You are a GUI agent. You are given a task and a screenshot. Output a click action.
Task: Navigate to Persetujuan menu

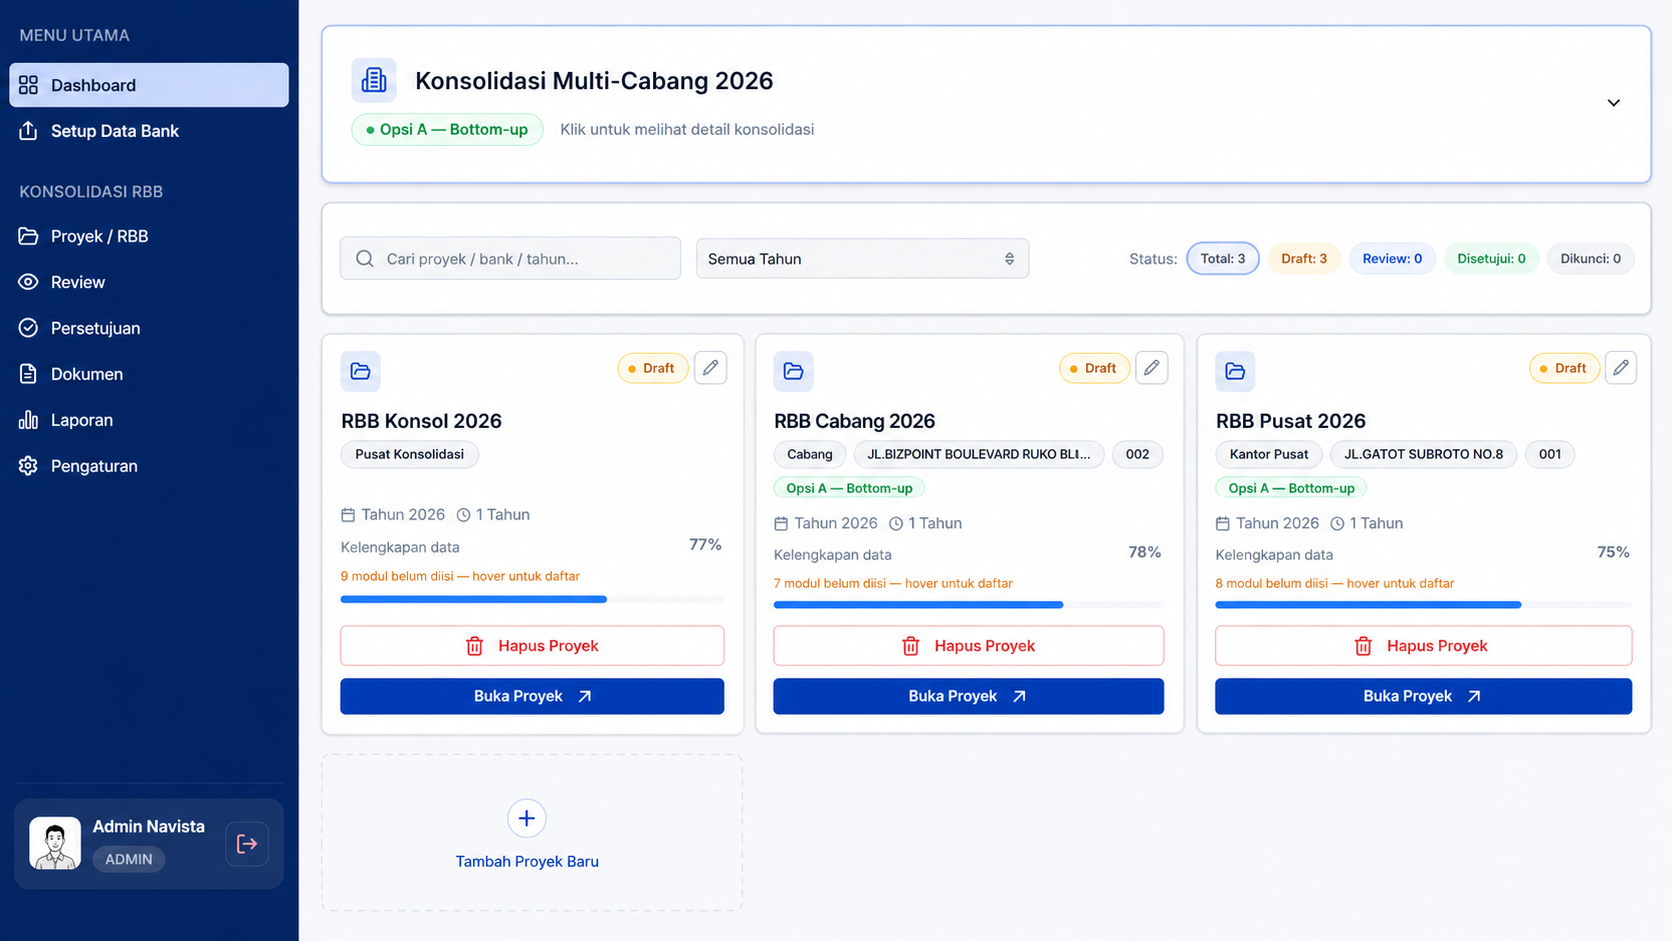[149, 328]
